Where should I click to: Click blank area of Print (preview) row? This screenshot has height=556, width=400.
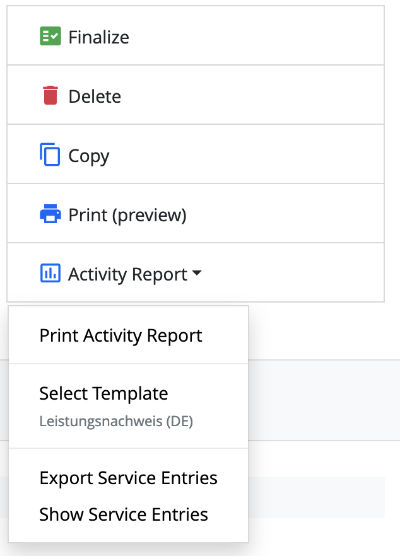coord(284,213)
